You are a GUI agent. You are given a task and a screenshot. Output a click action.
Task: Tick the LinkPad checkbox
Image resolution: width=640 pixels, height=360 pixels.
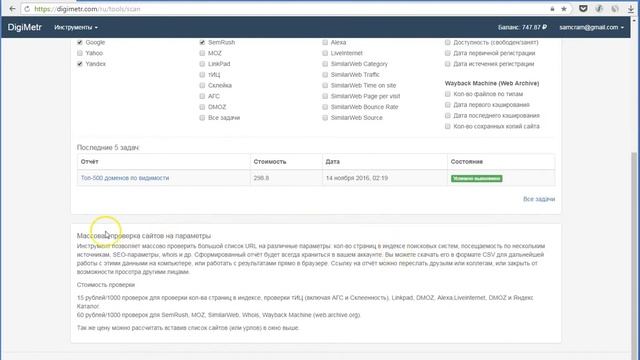tap(202, 64)
